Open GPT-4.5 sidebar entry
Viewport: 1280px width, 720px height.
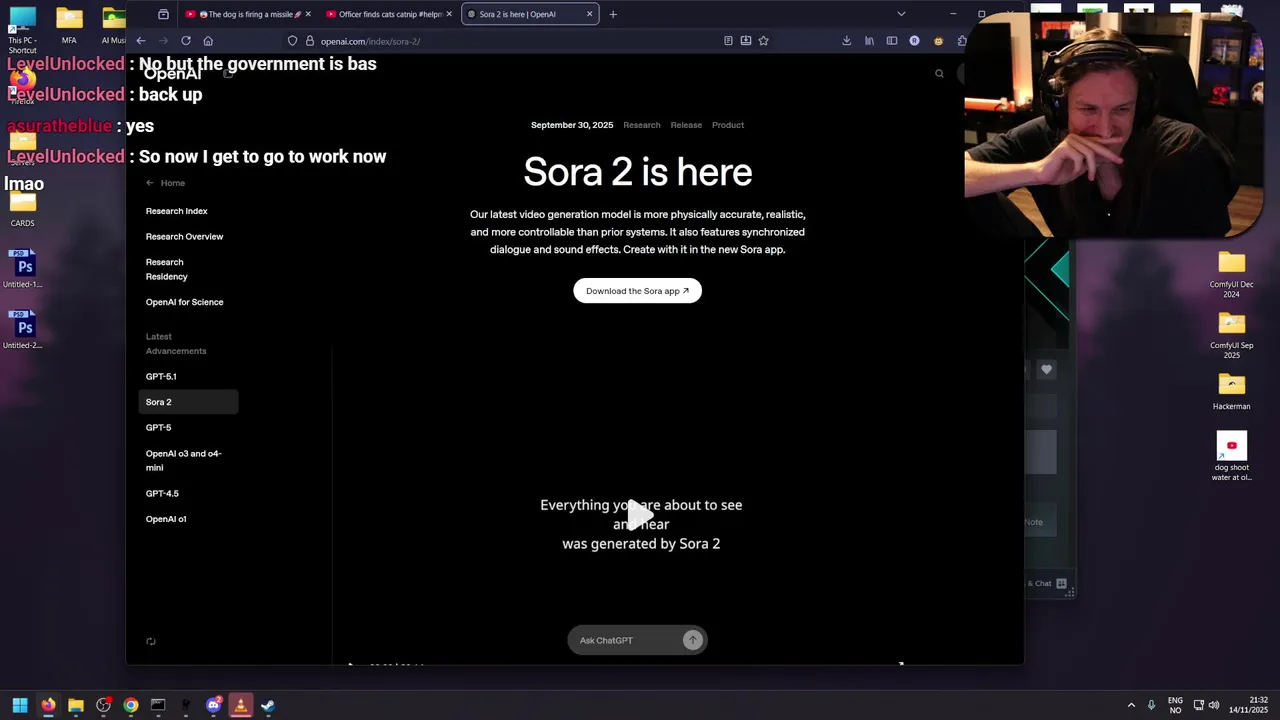162,494
